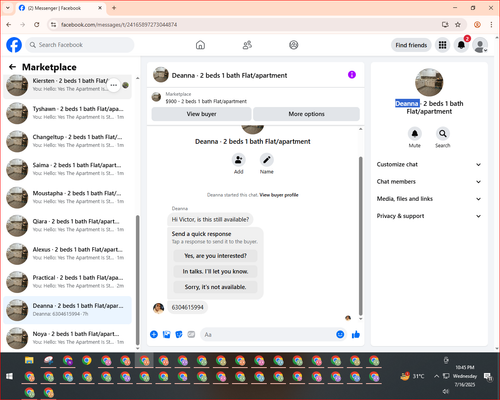Image resolution: width=500 pixels, height=400 pixels.
Task: Reload the page in Chrome
Action: (x=37, y=25)
